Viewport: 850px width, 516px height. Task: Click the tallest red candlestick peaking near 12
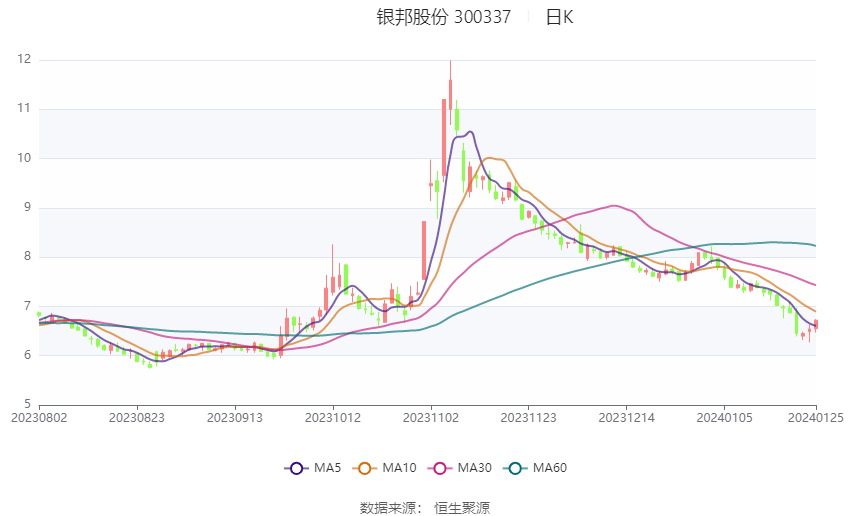(450, 93)
